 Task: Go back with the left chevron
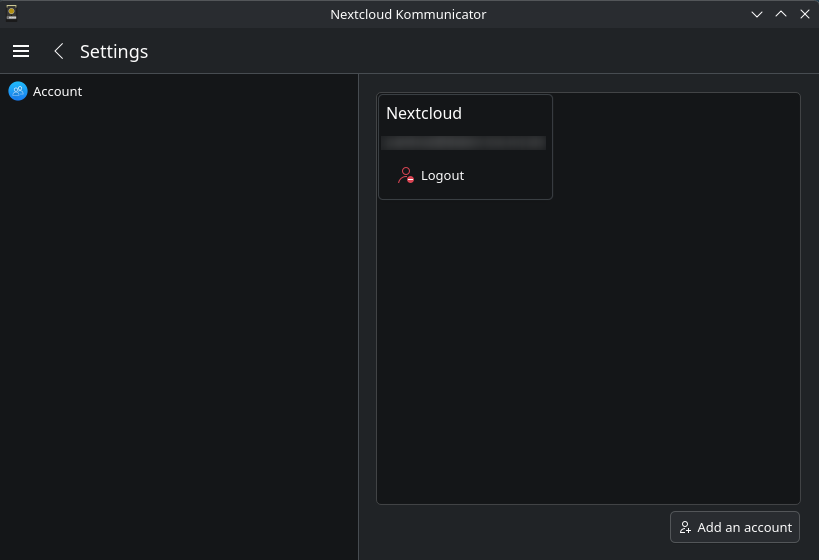[58, 51]
